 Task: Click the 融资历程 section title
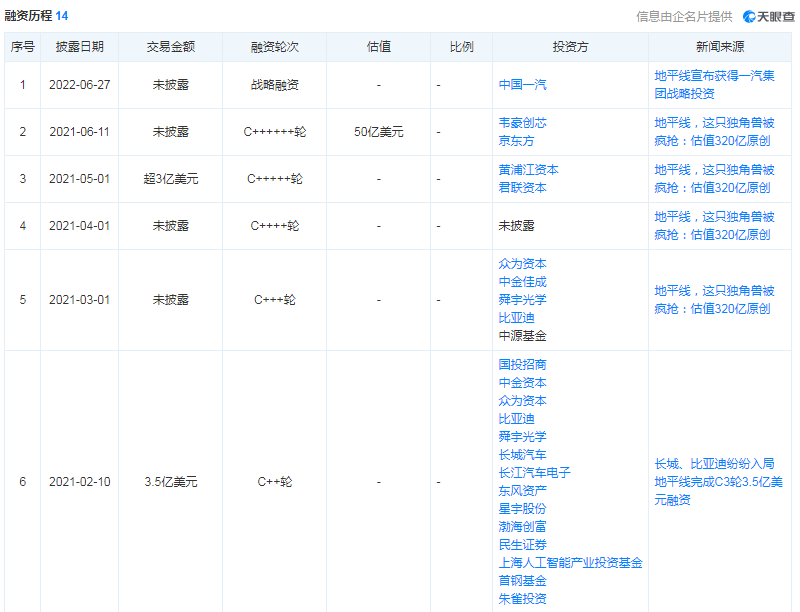[29, 16]
